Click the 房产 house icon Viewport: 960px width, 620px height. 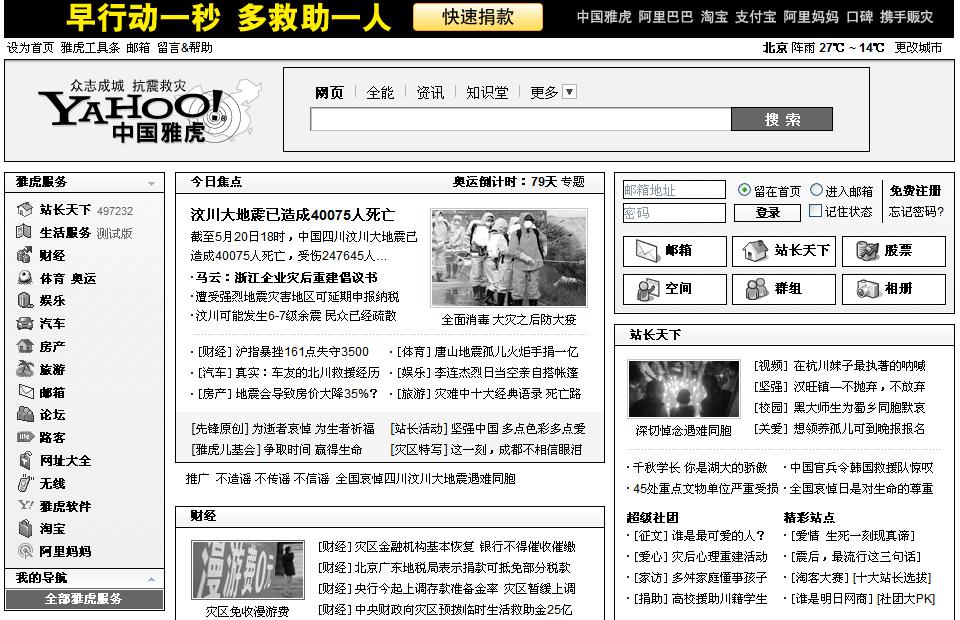click(x=25, y=346)
